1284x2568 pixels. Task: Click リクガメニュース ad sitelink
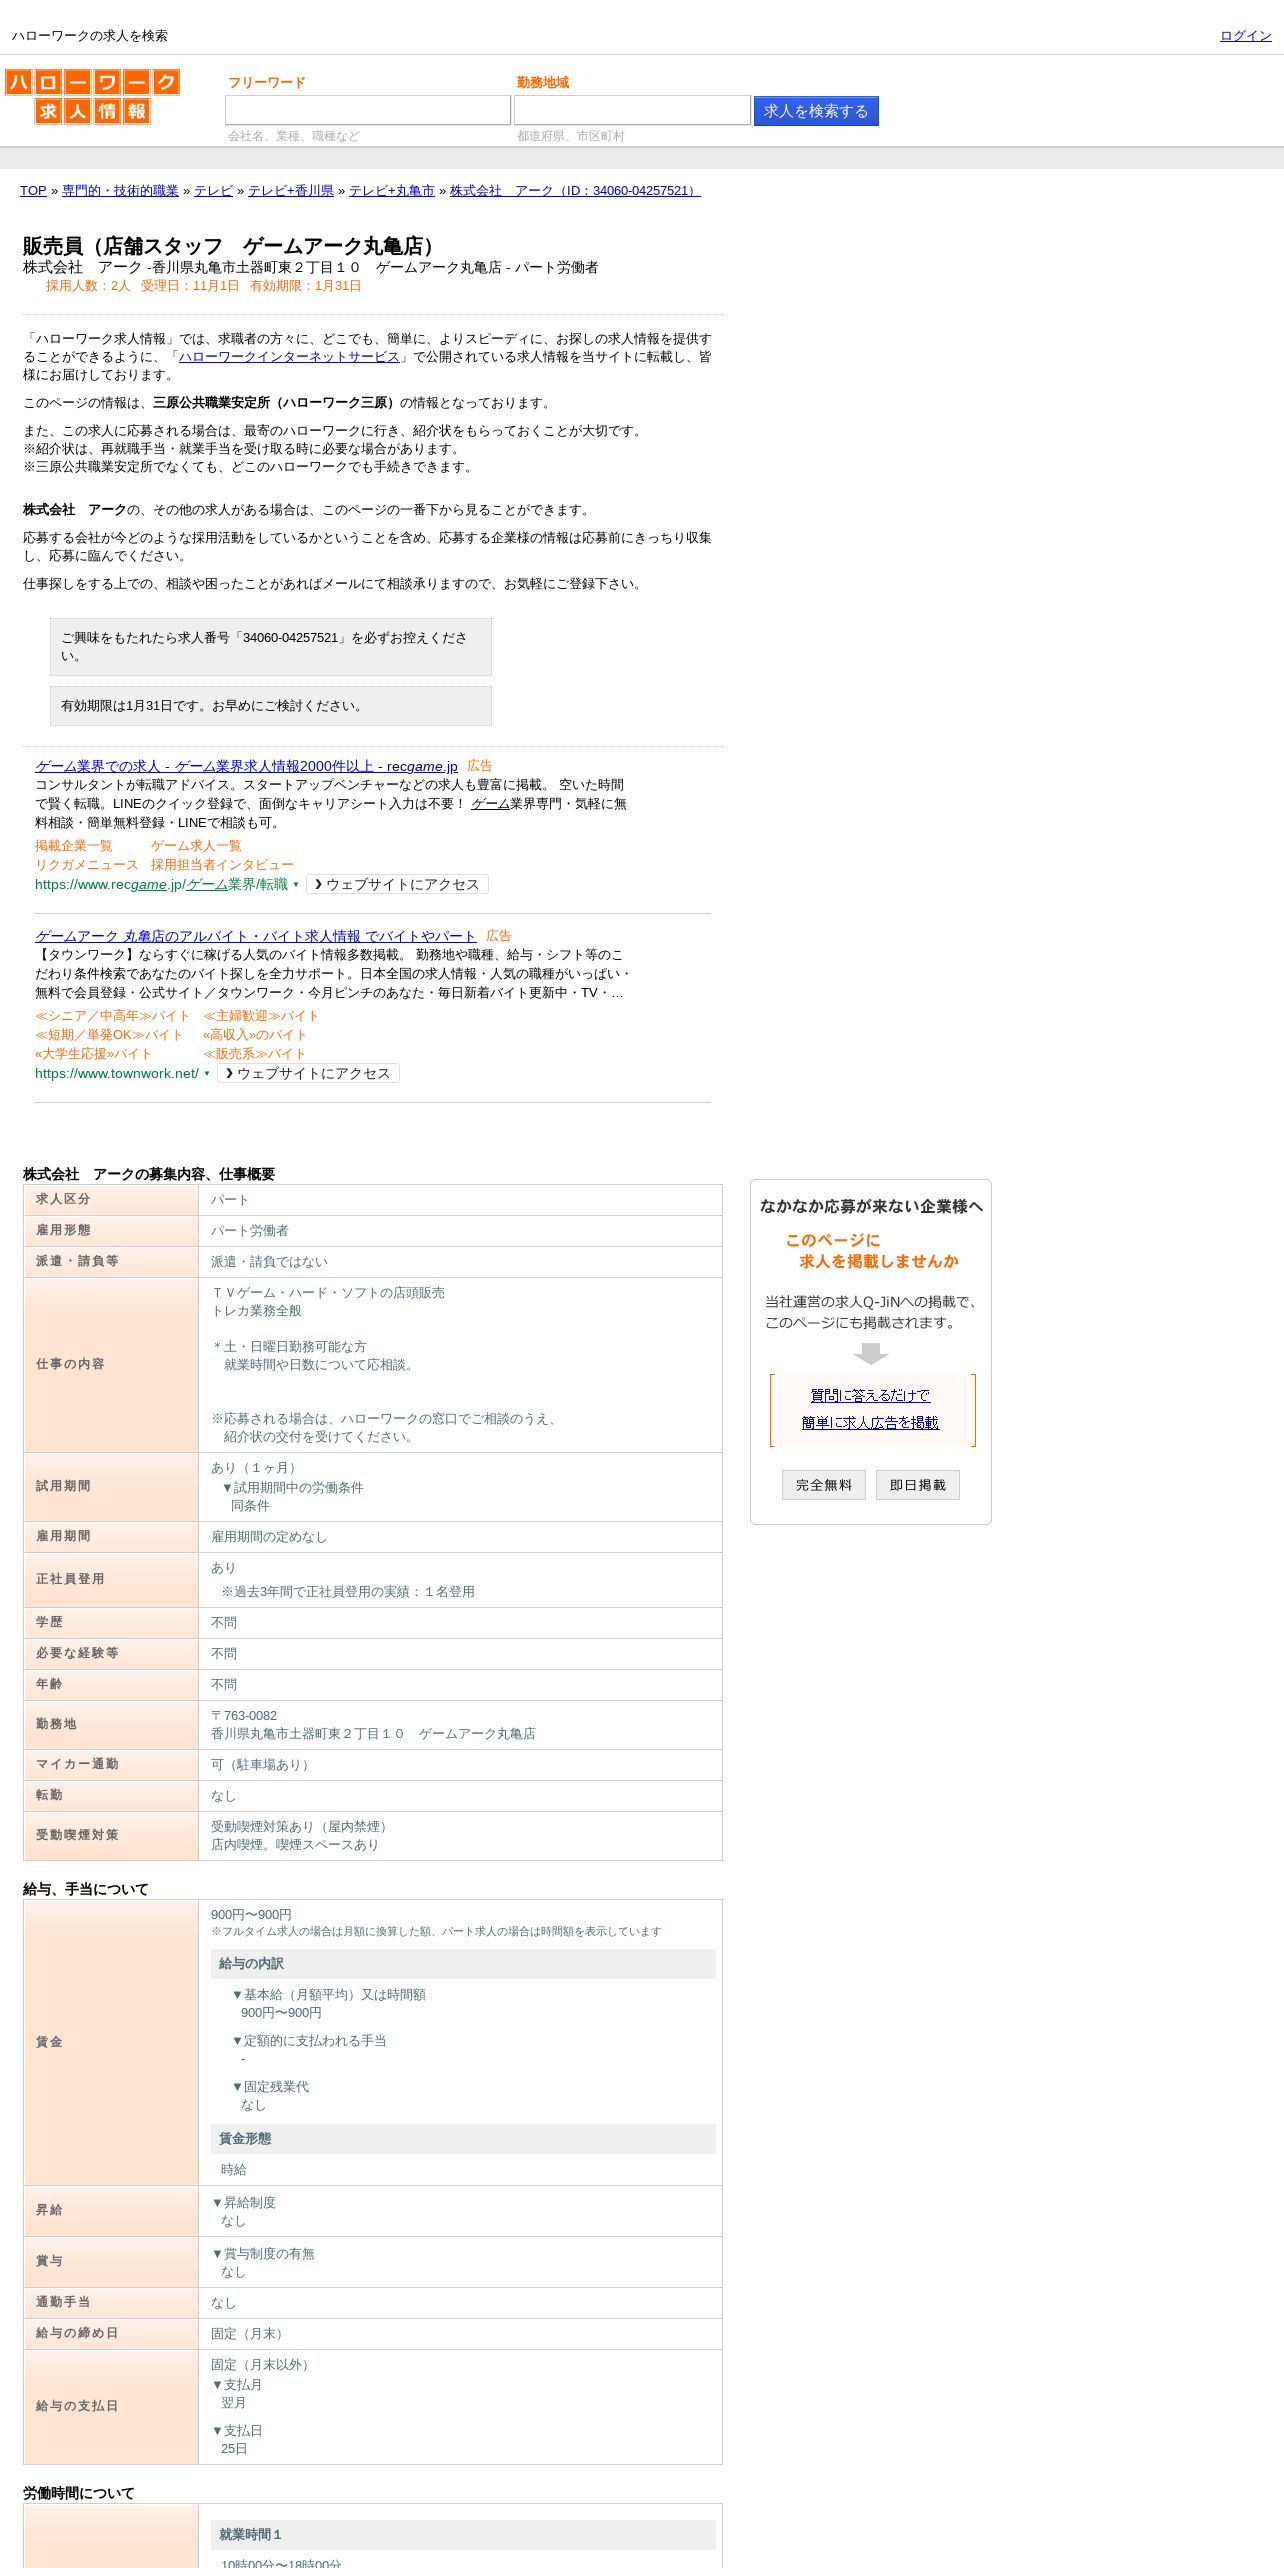coord(87,865)
